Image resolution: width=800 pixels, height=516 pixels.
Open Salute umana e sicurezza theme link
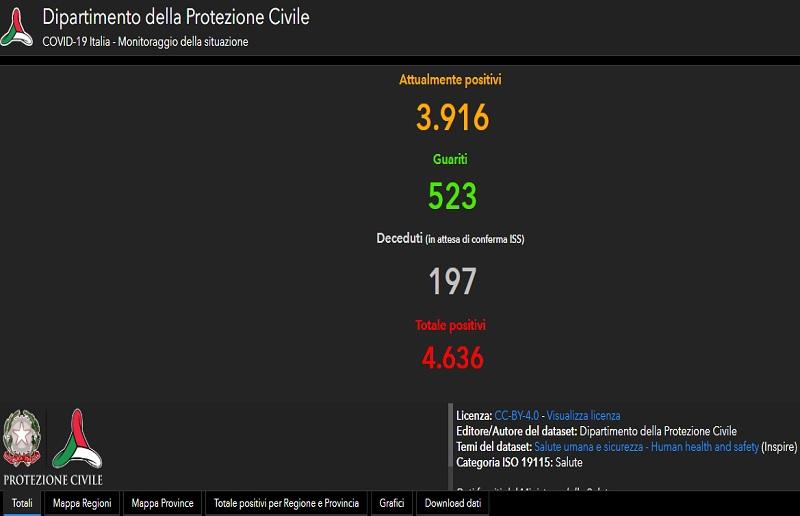tap(646, 447)
